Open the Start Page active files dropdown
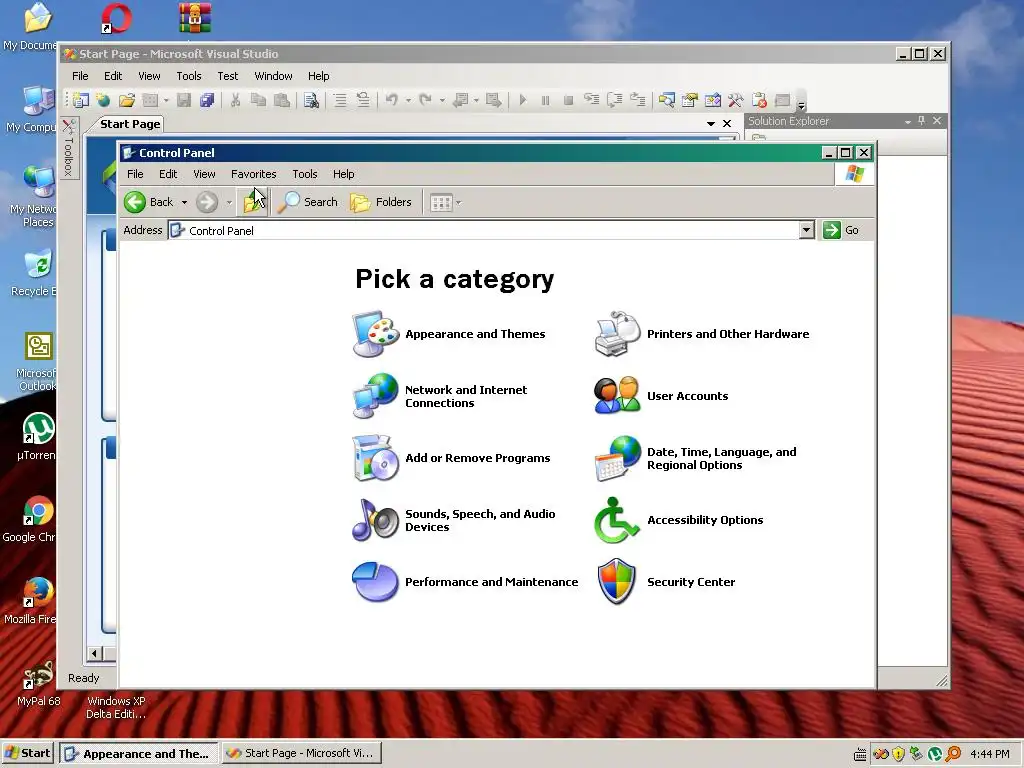Image resolution: width=1024 pixels, height=768 pixels. click(x=711, y=123)
